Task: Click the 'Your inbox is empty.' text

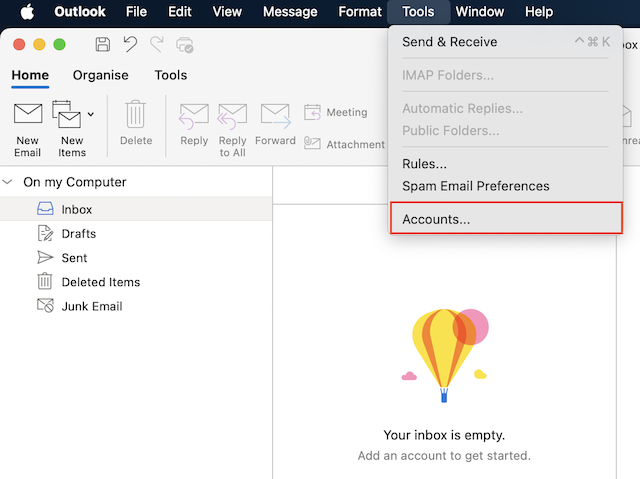Action: (x=444, y=435)
